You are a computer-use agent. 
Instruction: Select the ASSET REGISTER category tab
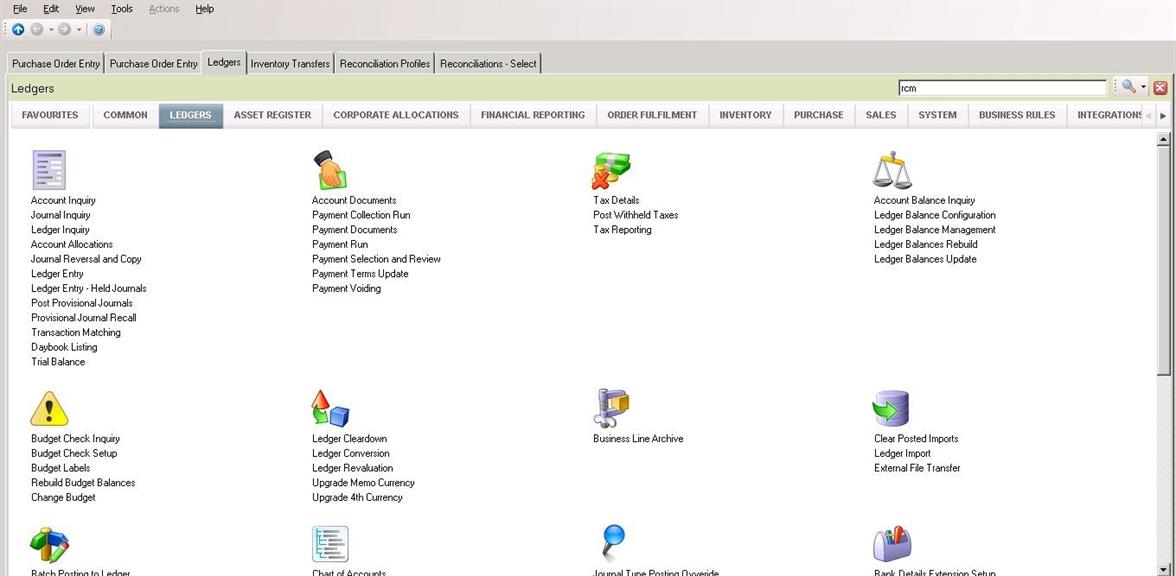[272, 116]
